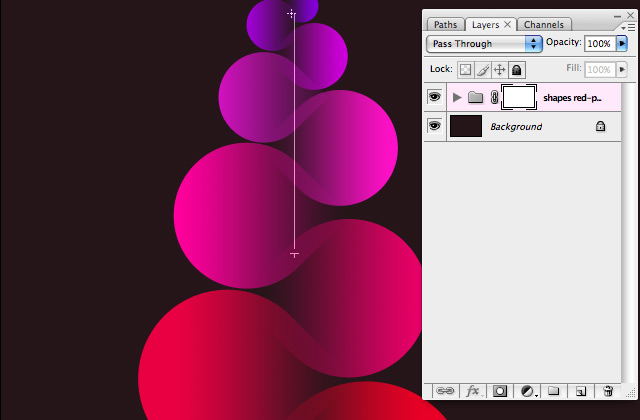
Task: Switch to the Paths tab
Action: coord(445,24)
